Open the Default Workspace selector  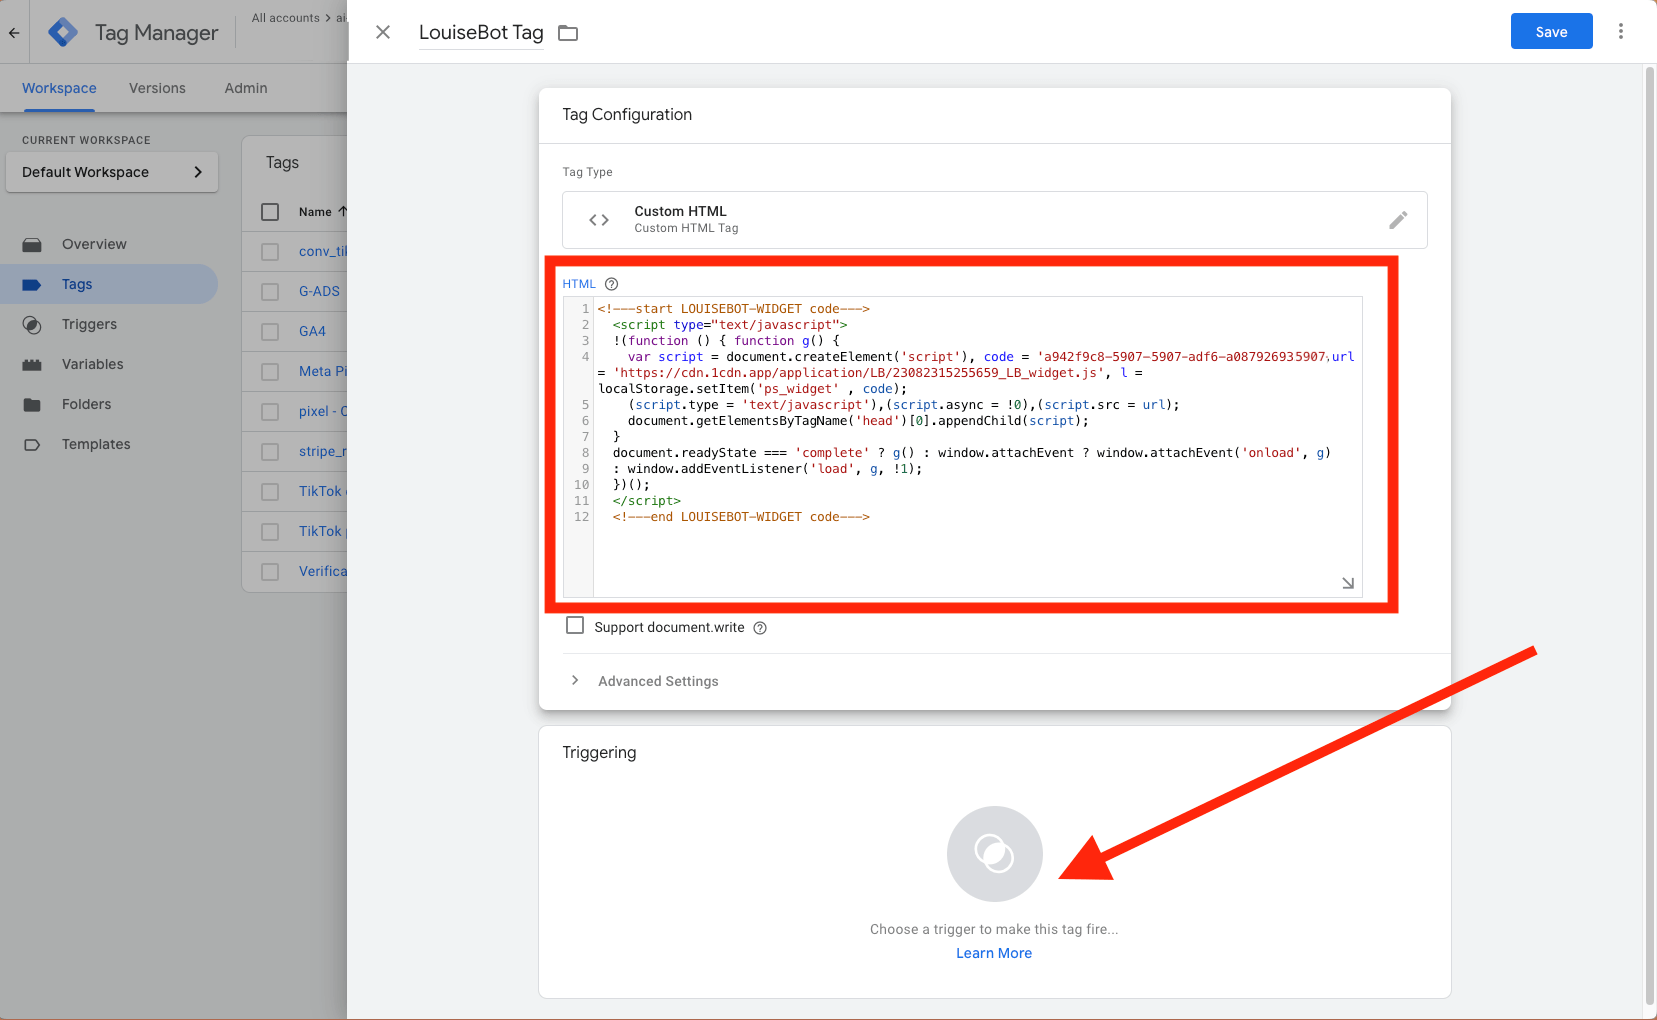(x=112, y=172)
